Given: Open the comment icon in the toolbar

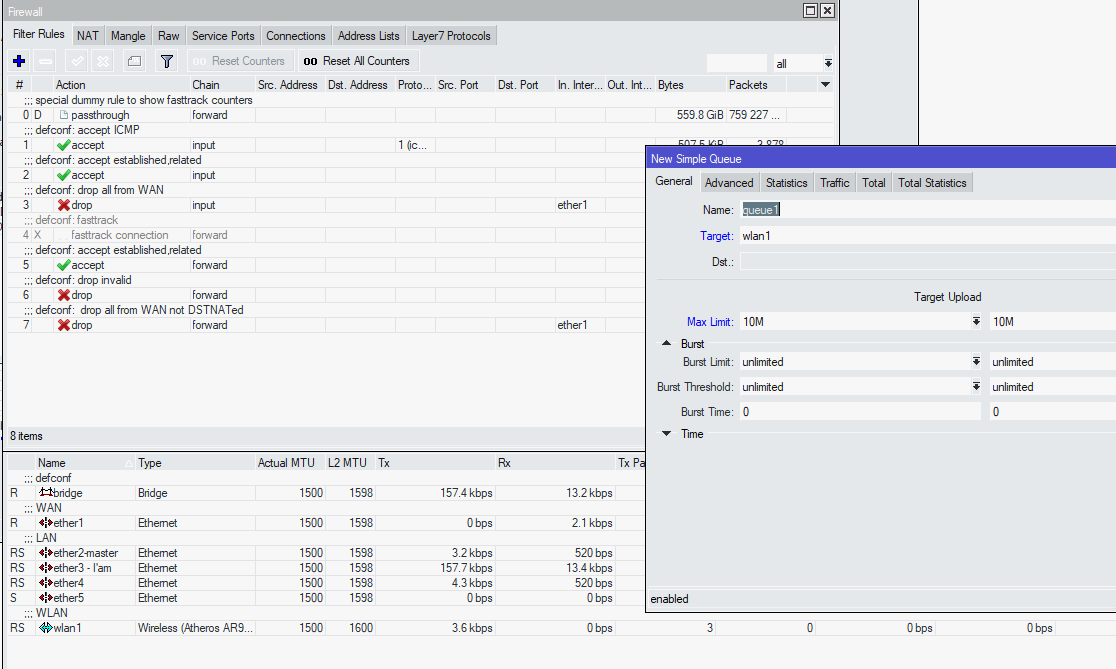Looking at the screenshot, I should pyautogui.click(x=134, y=60).
